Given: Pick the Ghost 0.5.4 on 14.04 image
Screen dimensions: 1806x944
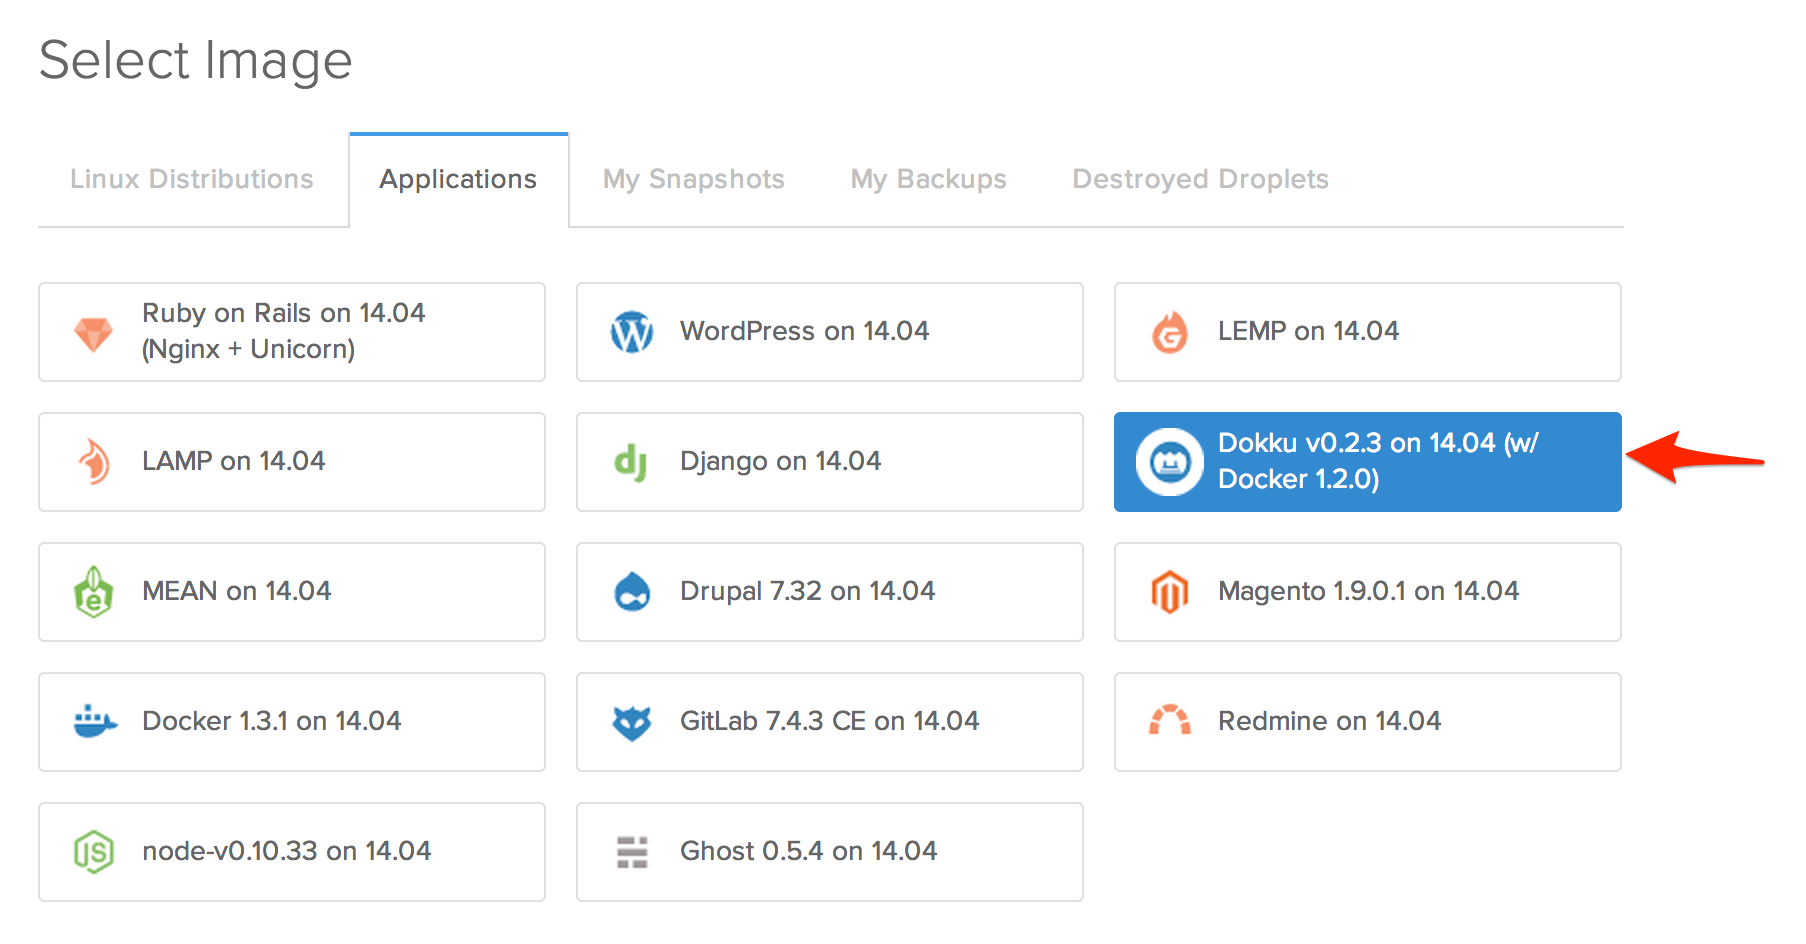Looking at the screenshot, I should click(x=830, y=852).
